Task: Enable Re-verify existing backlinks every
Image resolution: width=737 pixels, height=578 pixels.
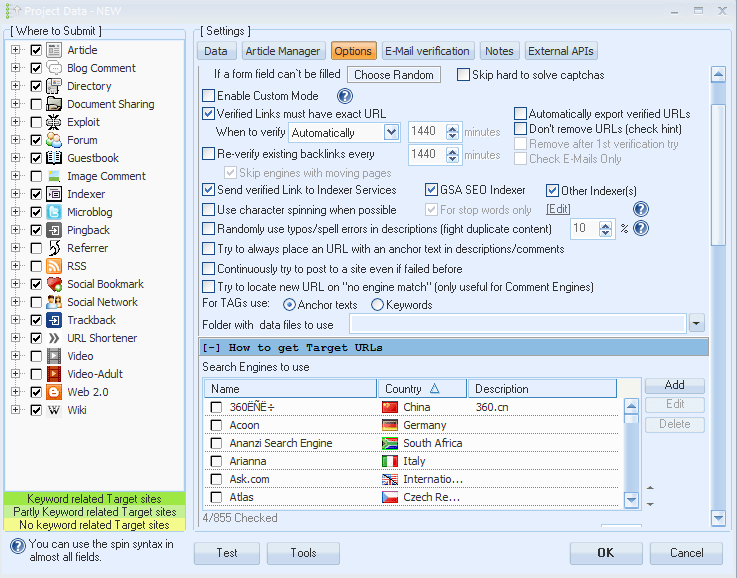Action: (x=208, y=154)
